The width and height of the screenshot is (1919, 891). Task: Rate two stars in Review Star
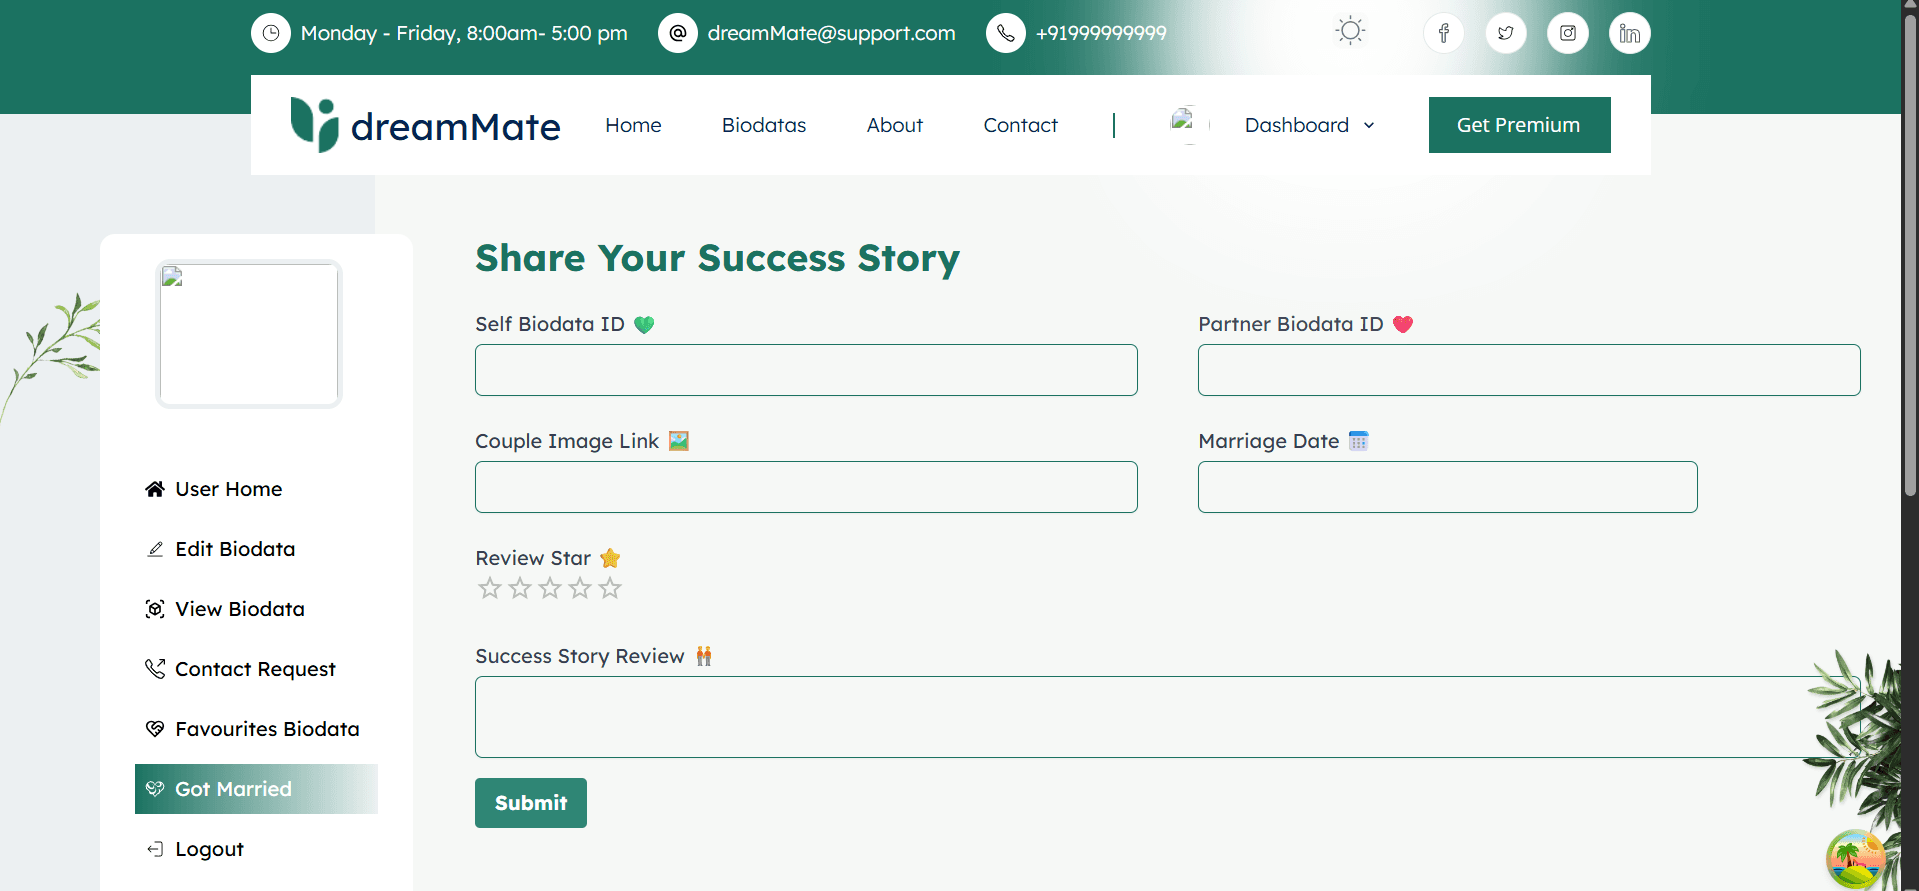(x=520, y=588)
